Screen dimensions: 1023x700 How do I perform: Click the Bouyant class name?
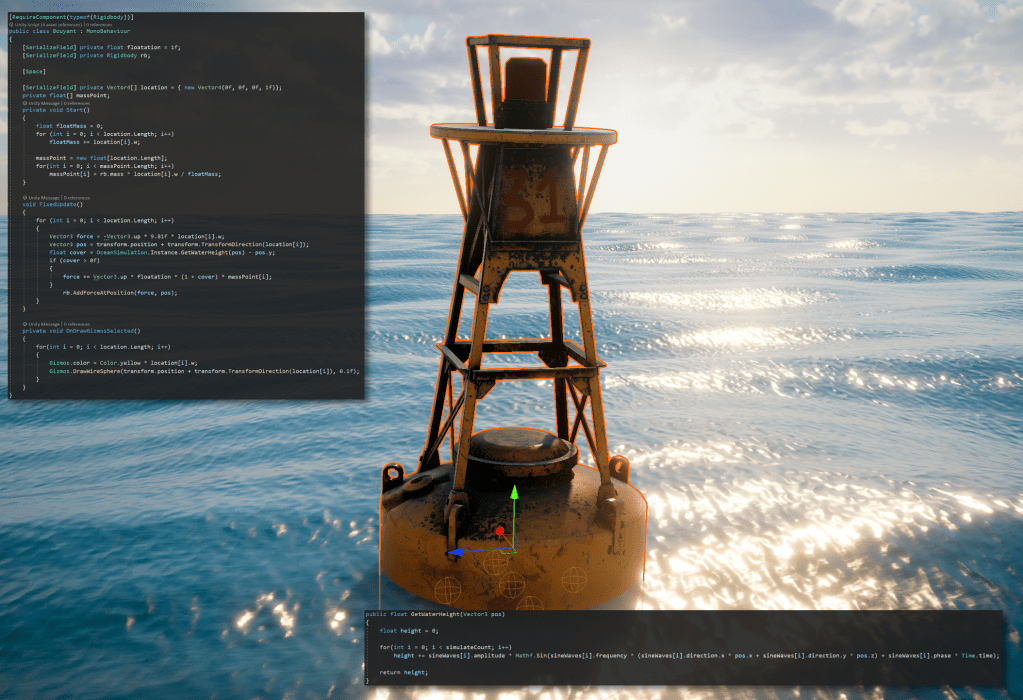point(65,31)
